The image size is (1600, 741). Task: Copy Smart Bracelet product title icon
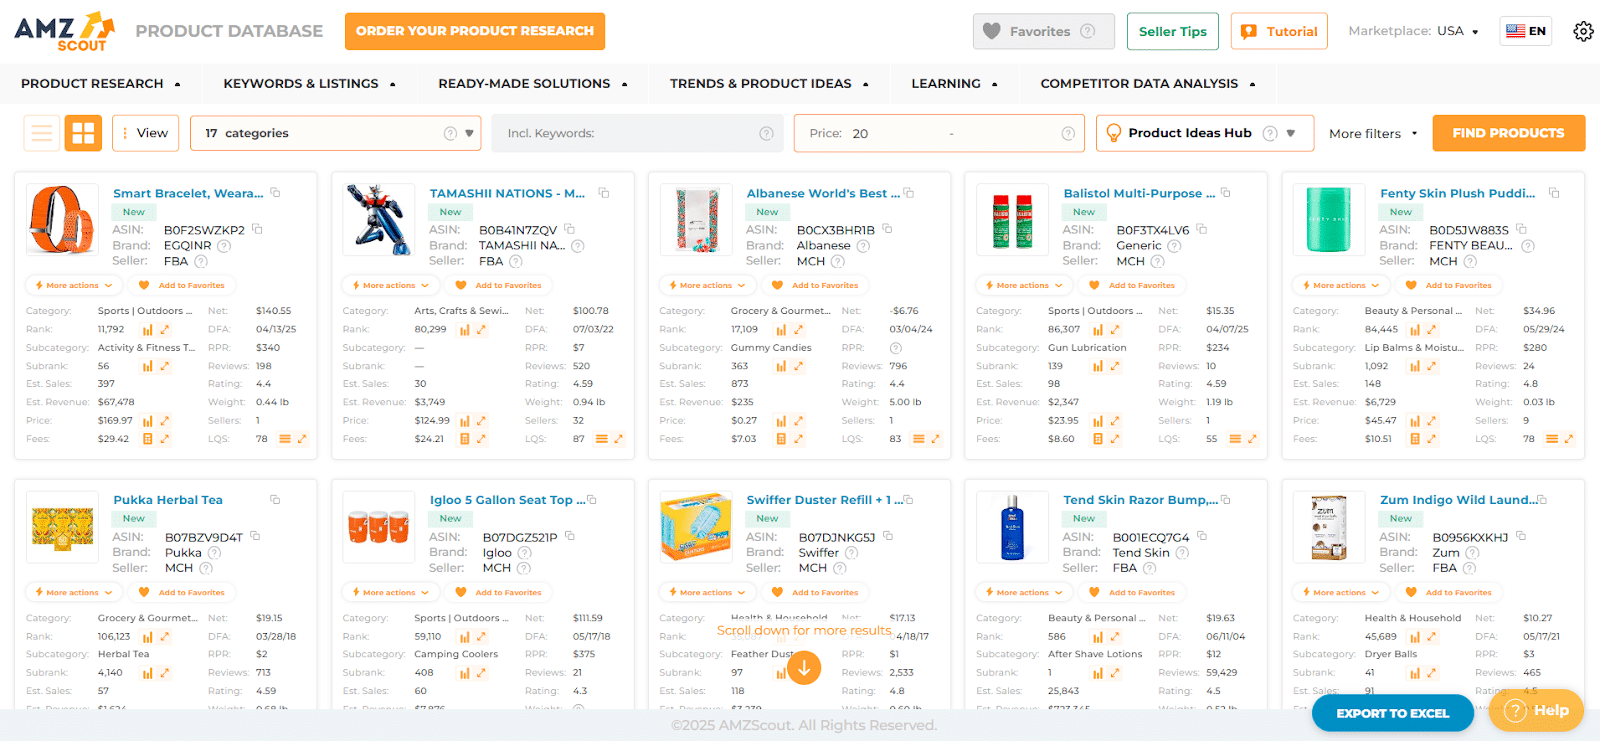(275, 193)
